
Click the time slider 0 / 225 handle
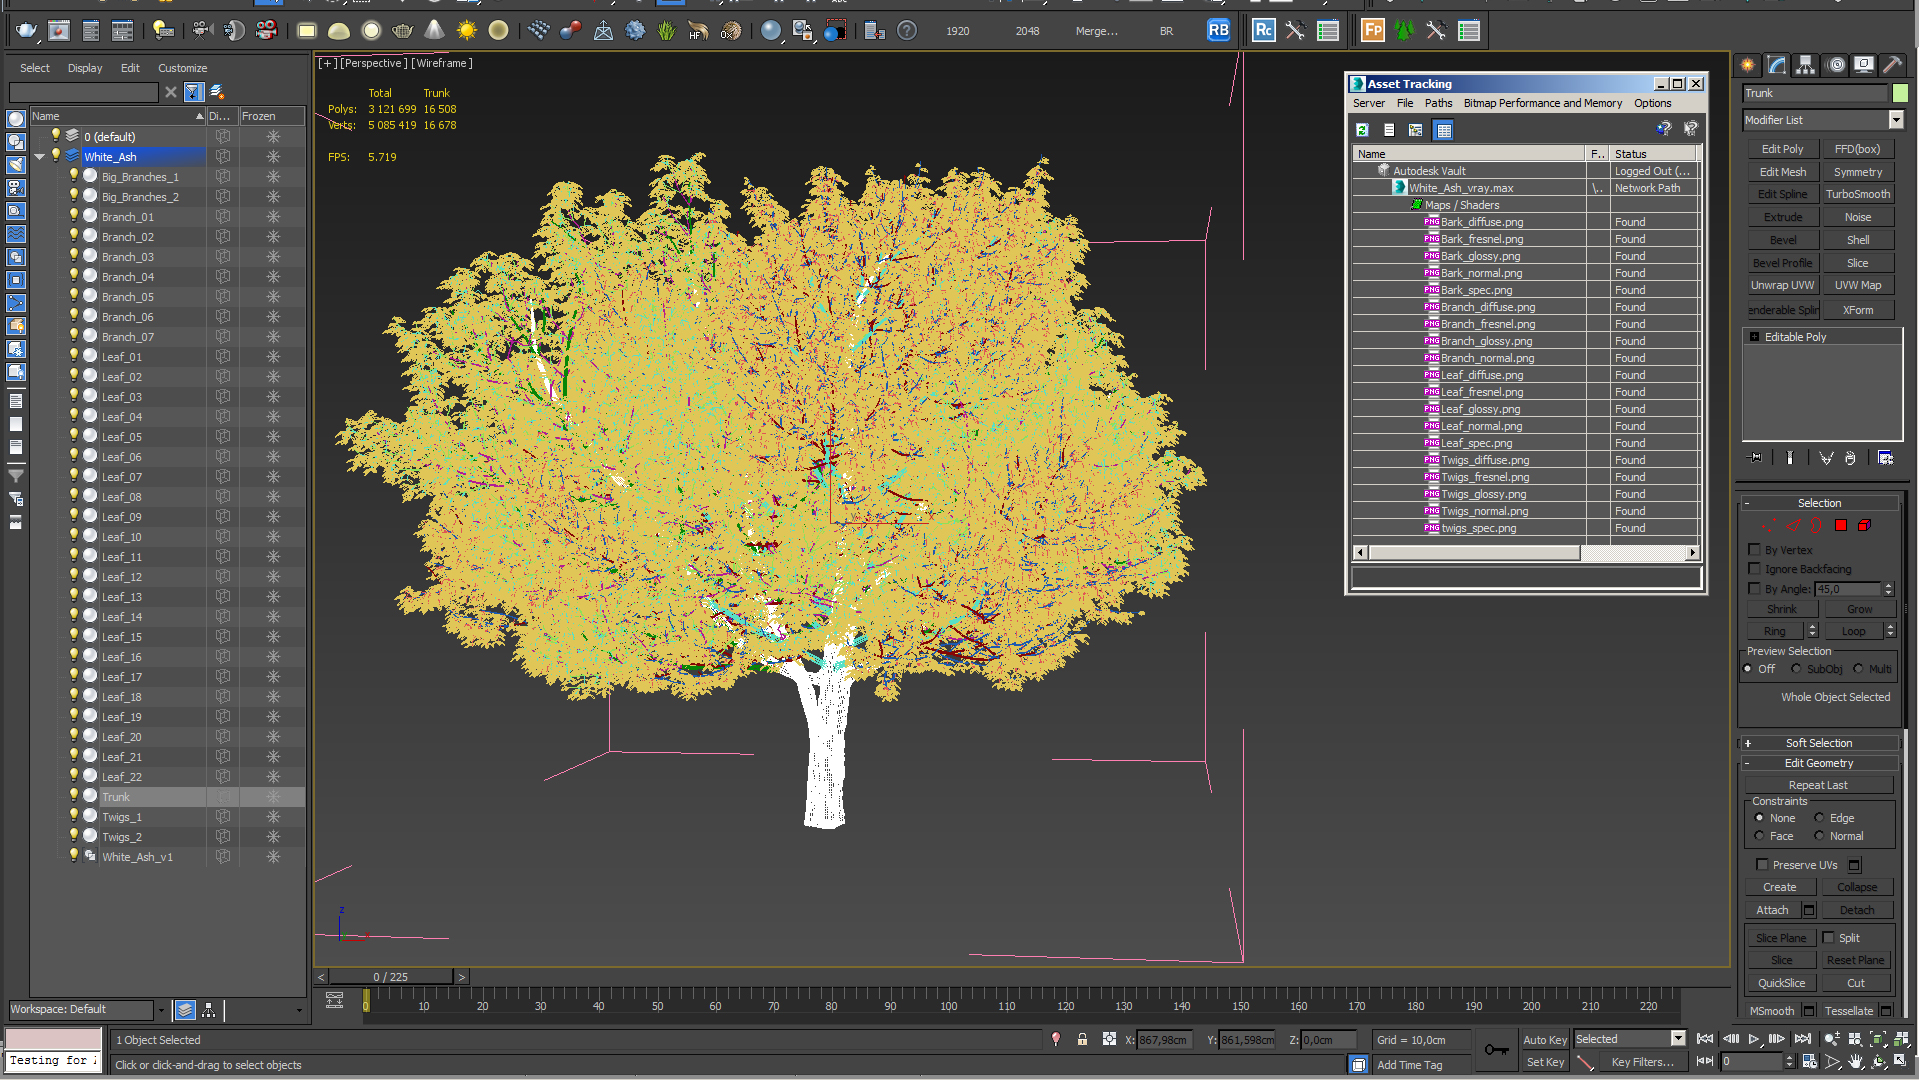[391, 977]
